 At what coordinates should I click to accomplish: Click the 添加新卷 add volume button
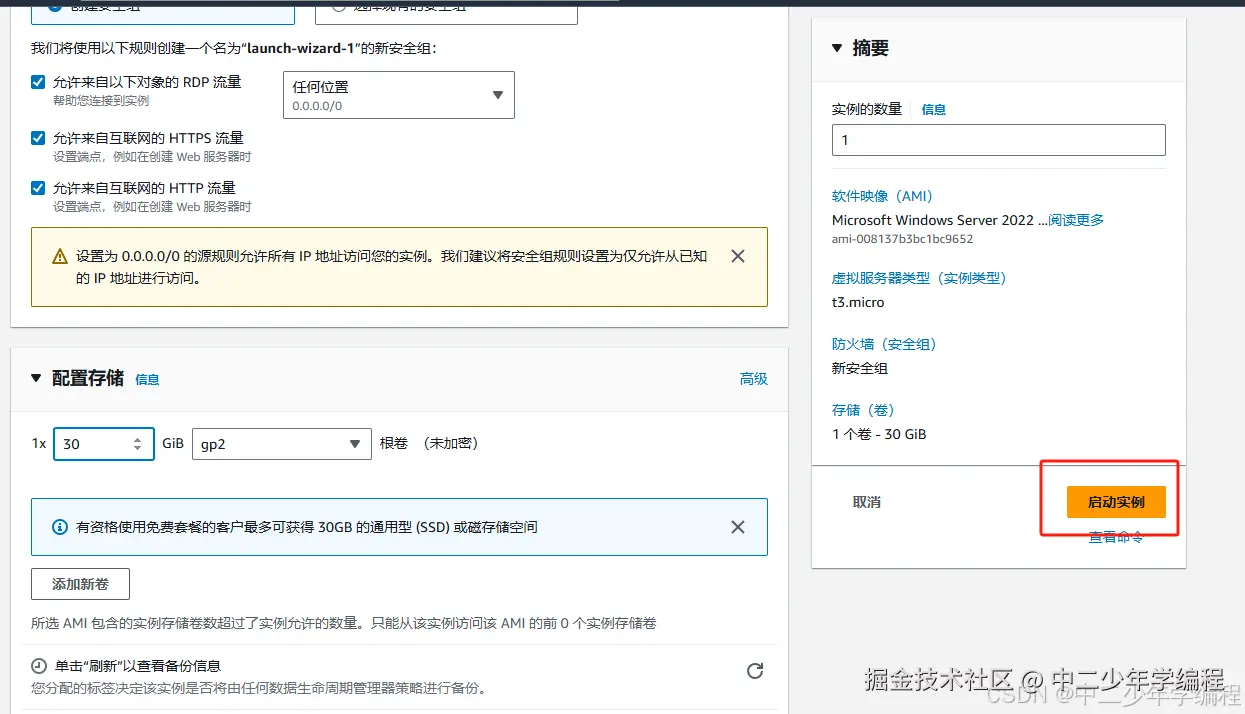[x=80, y=583]
